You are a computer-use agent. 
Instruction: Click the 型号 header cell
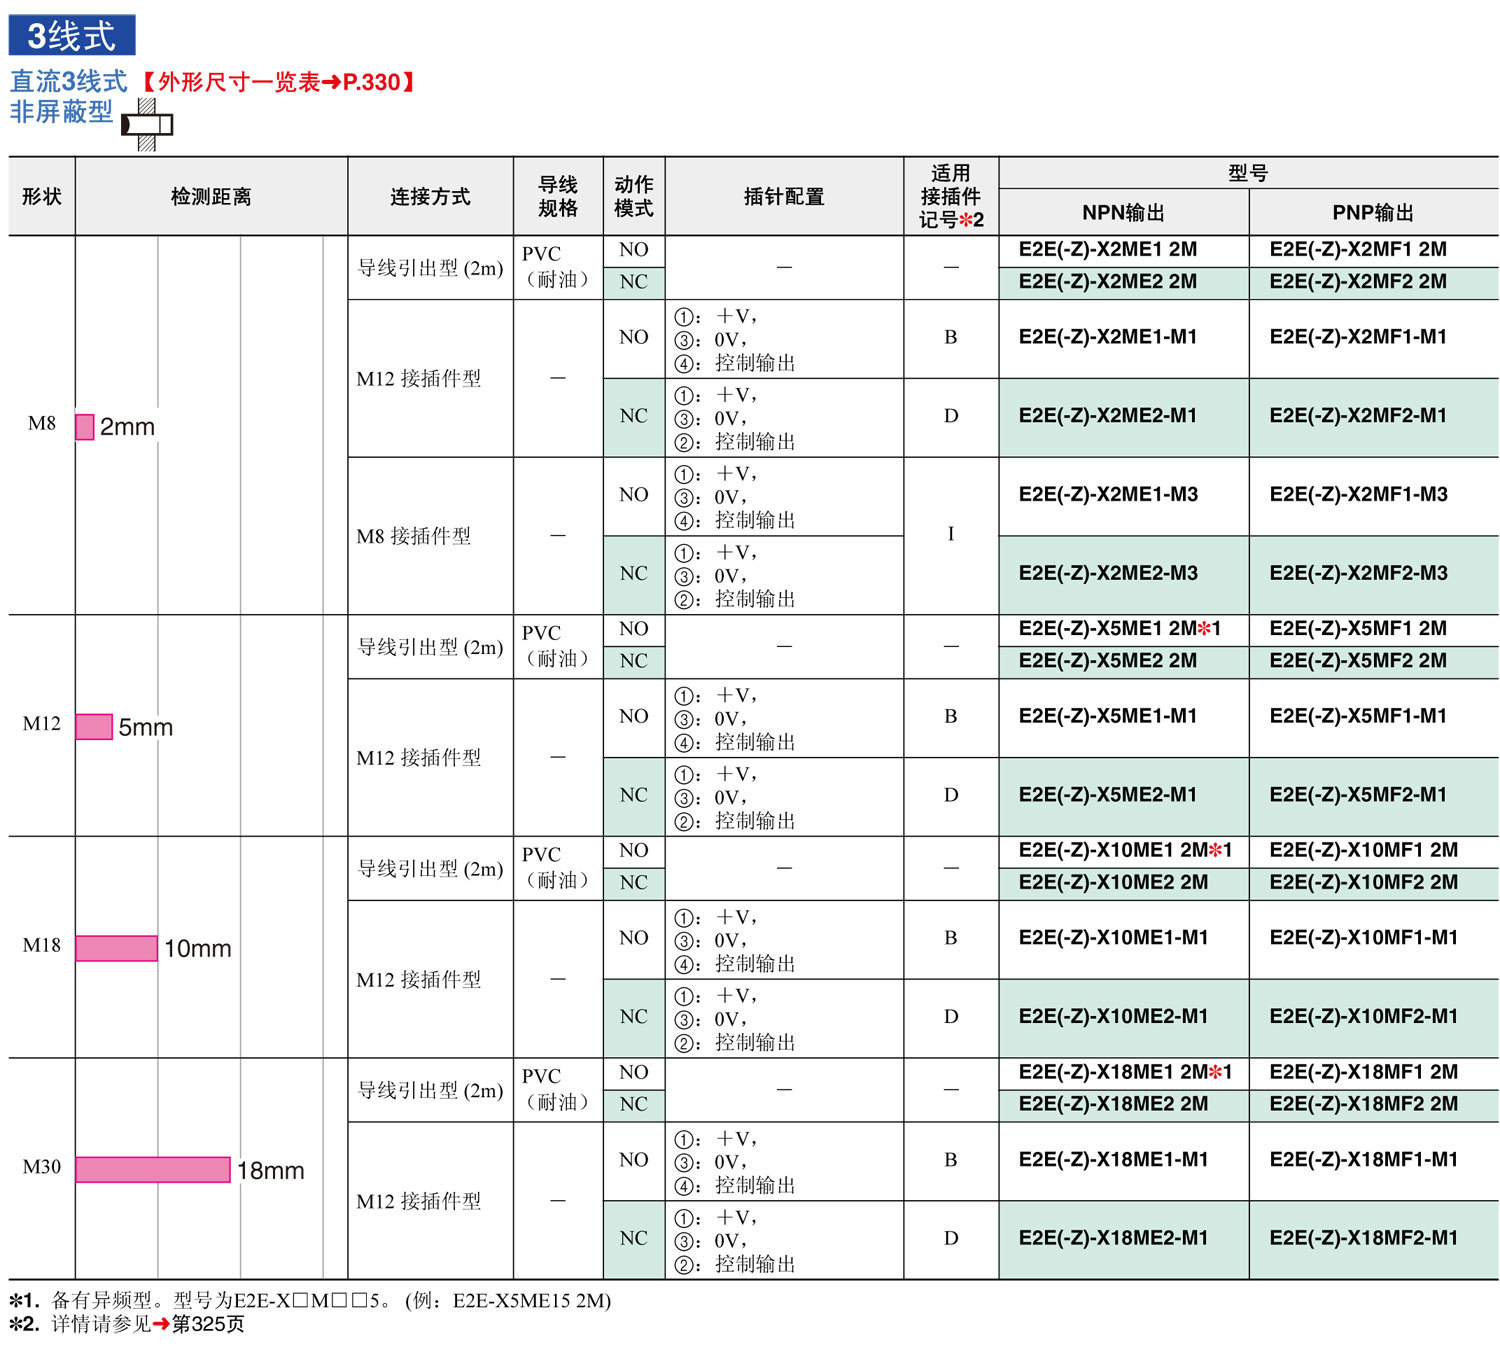pyautogui.click(x=1248, y=173)
